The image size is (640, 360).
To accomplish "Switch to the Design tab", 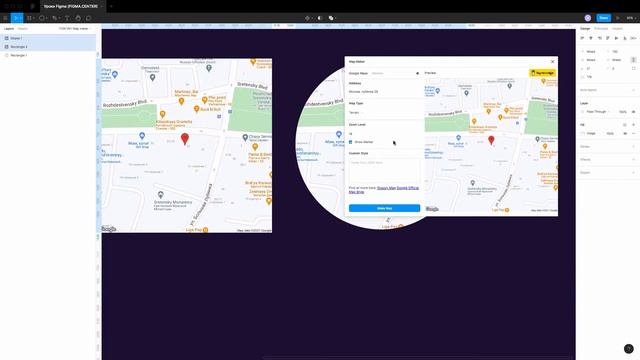I will point(585,29).
